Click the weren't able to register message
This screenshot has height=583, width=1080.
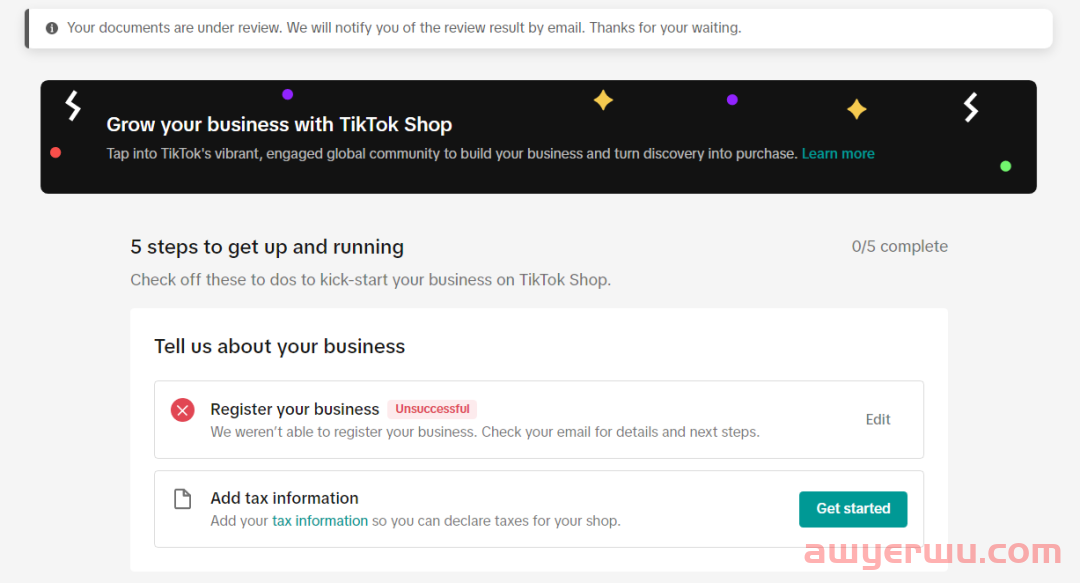(x=485, y=432)
